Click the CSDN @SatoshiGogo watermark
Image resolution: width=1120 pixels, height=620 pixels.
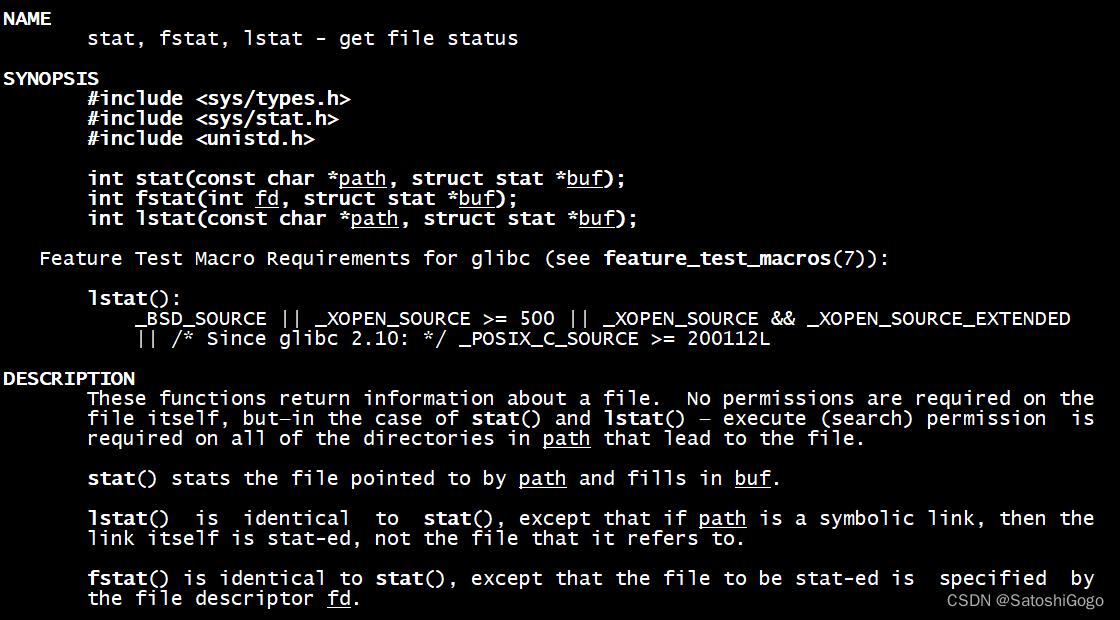pyautogui.click(x=1025, y=601)
